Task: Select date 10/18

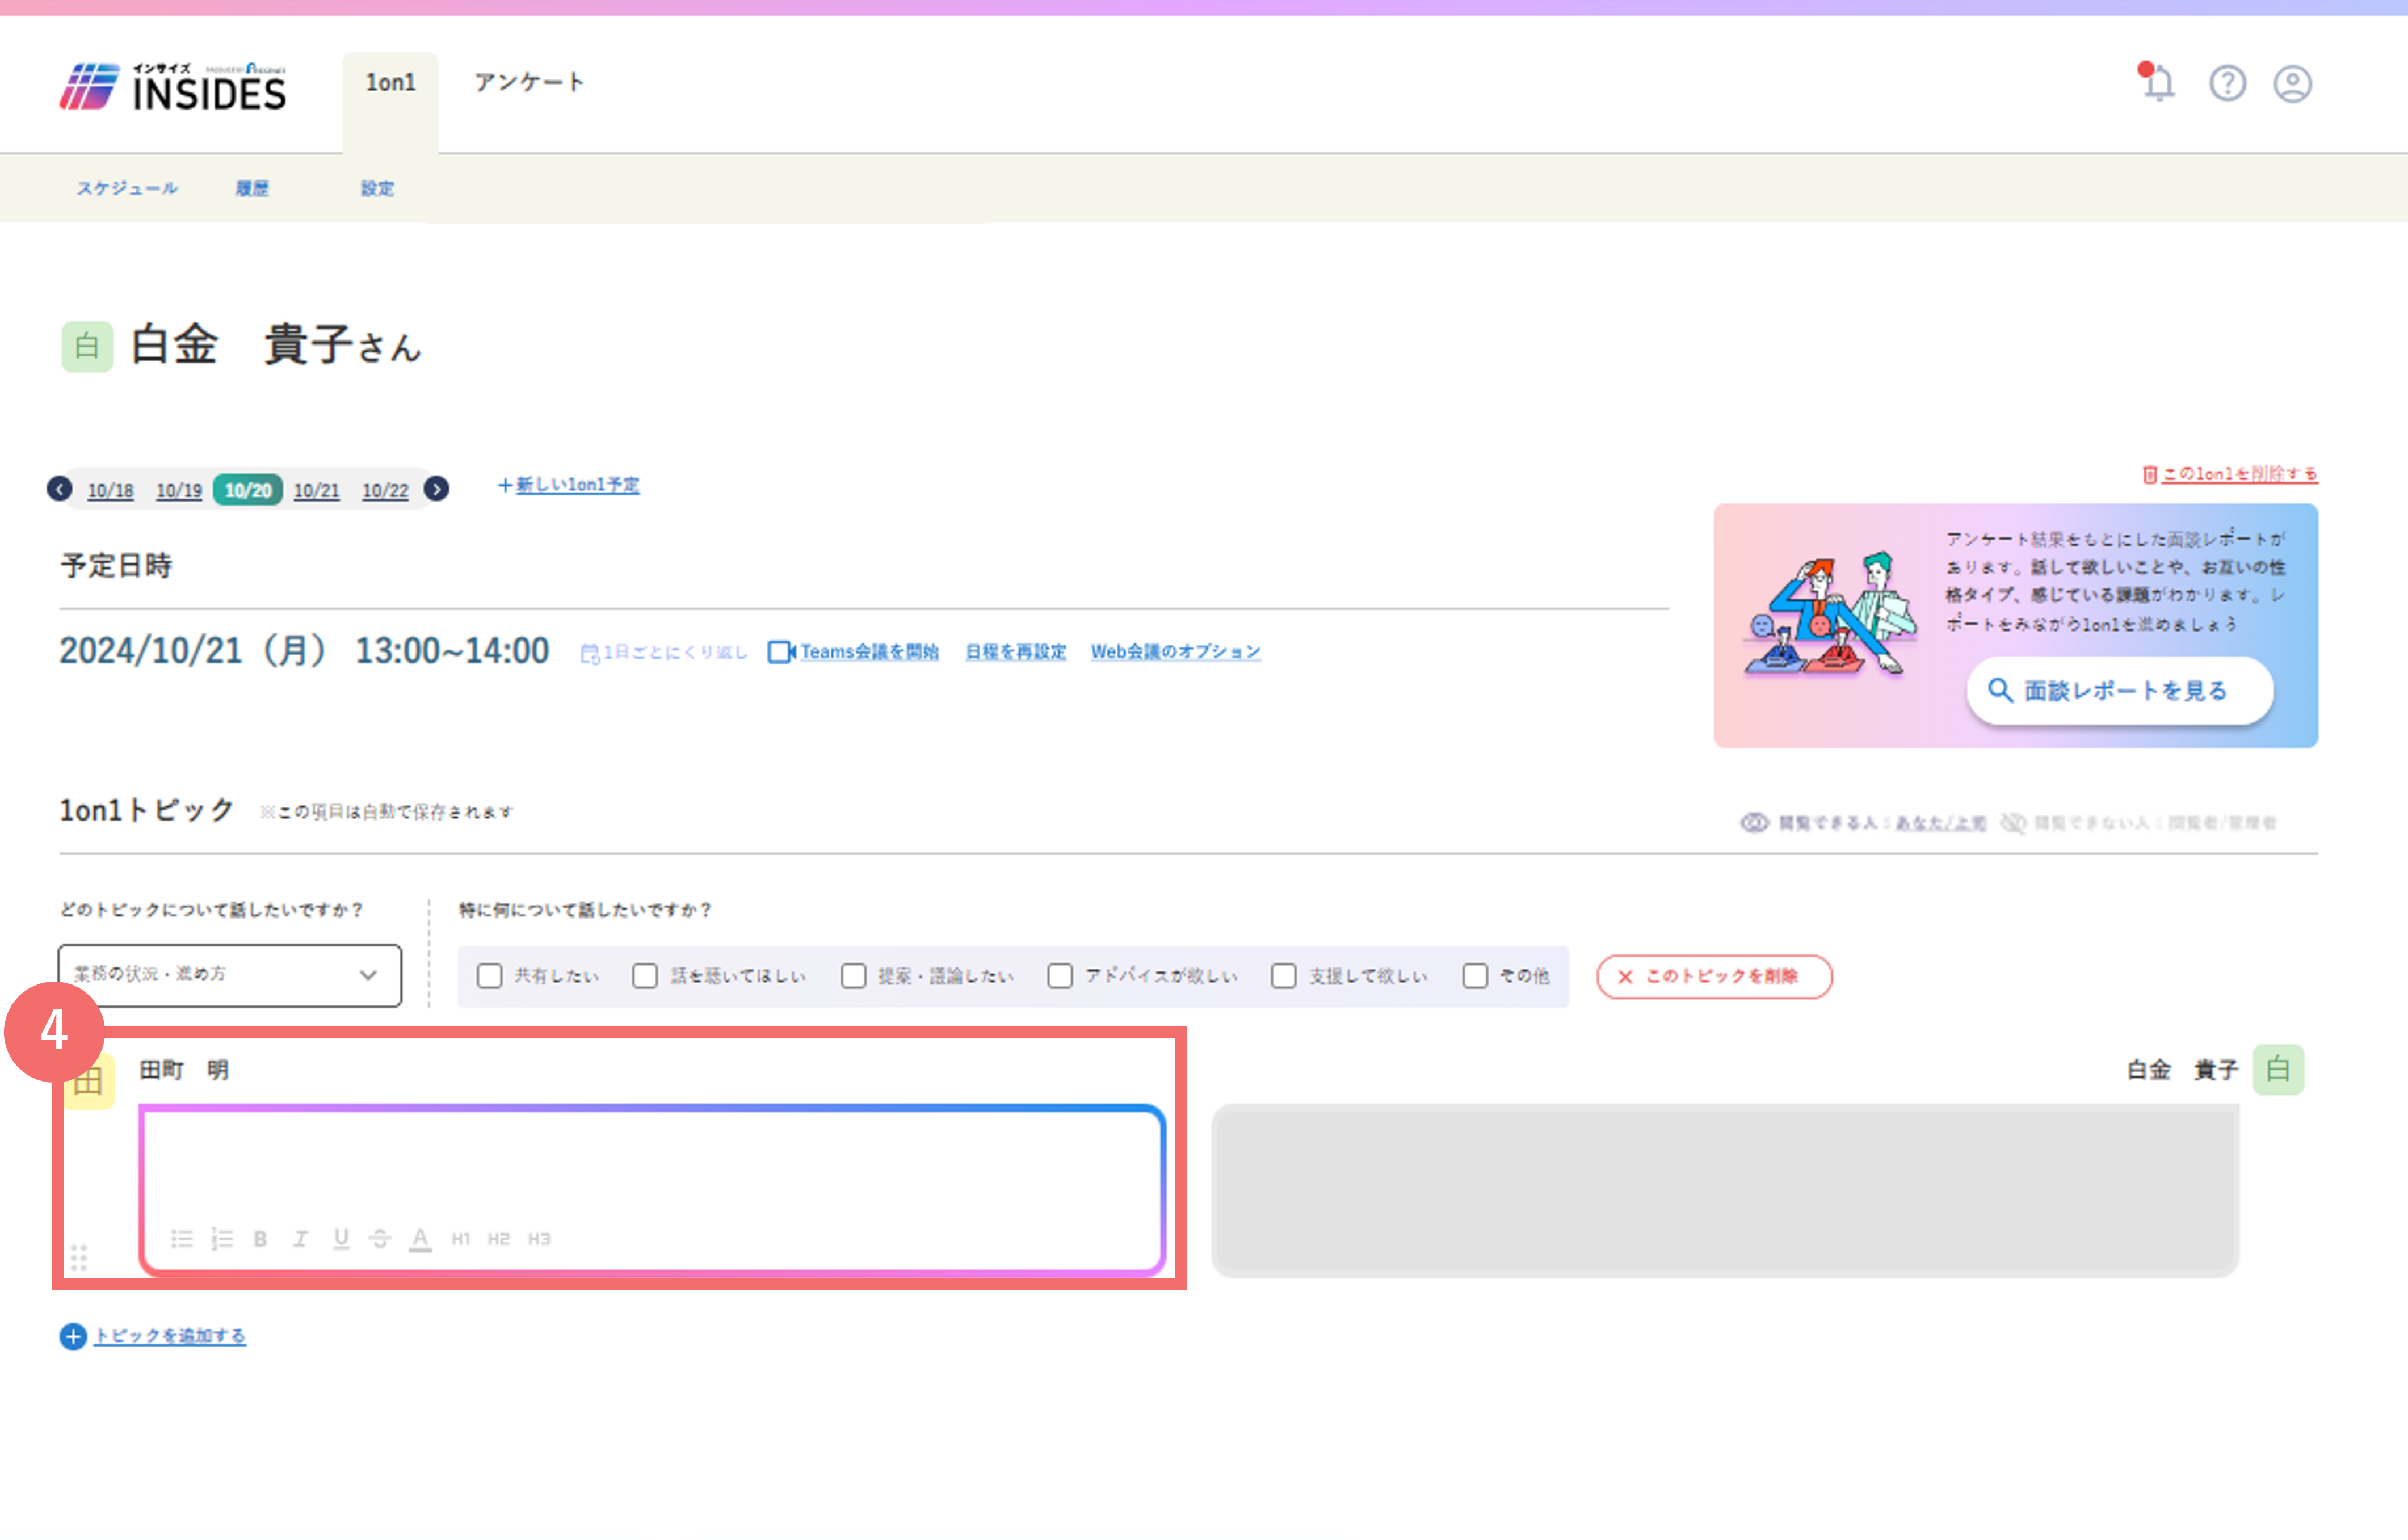Action: coord(110,490)
